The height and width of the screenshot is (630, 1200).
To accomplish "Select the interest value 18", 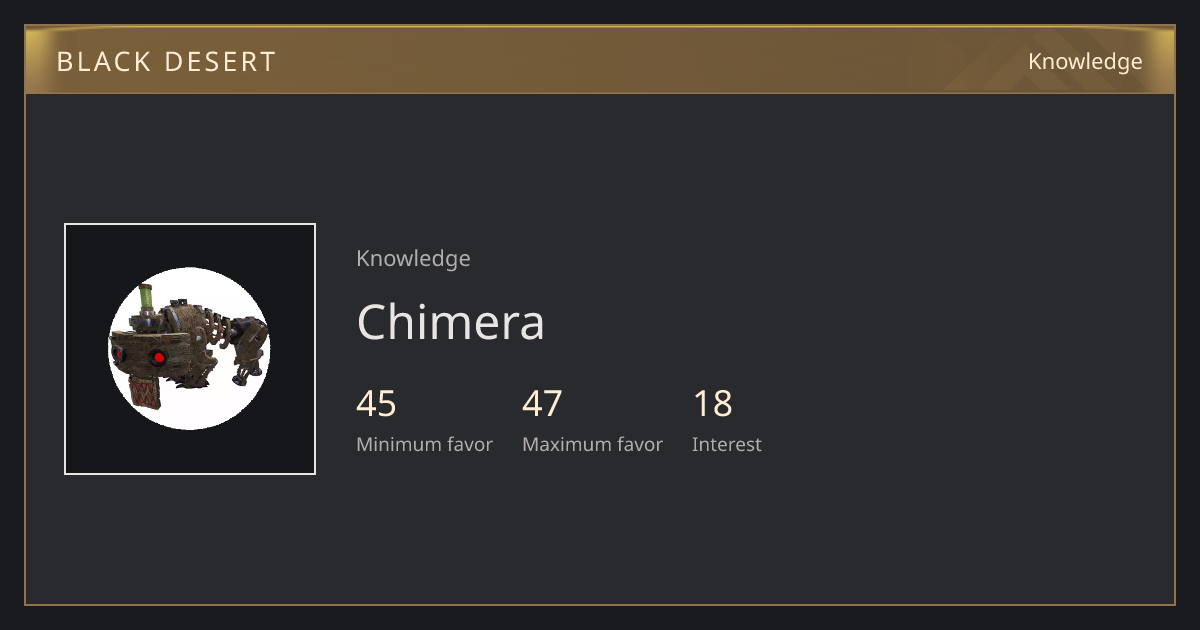I will (712, 404).
